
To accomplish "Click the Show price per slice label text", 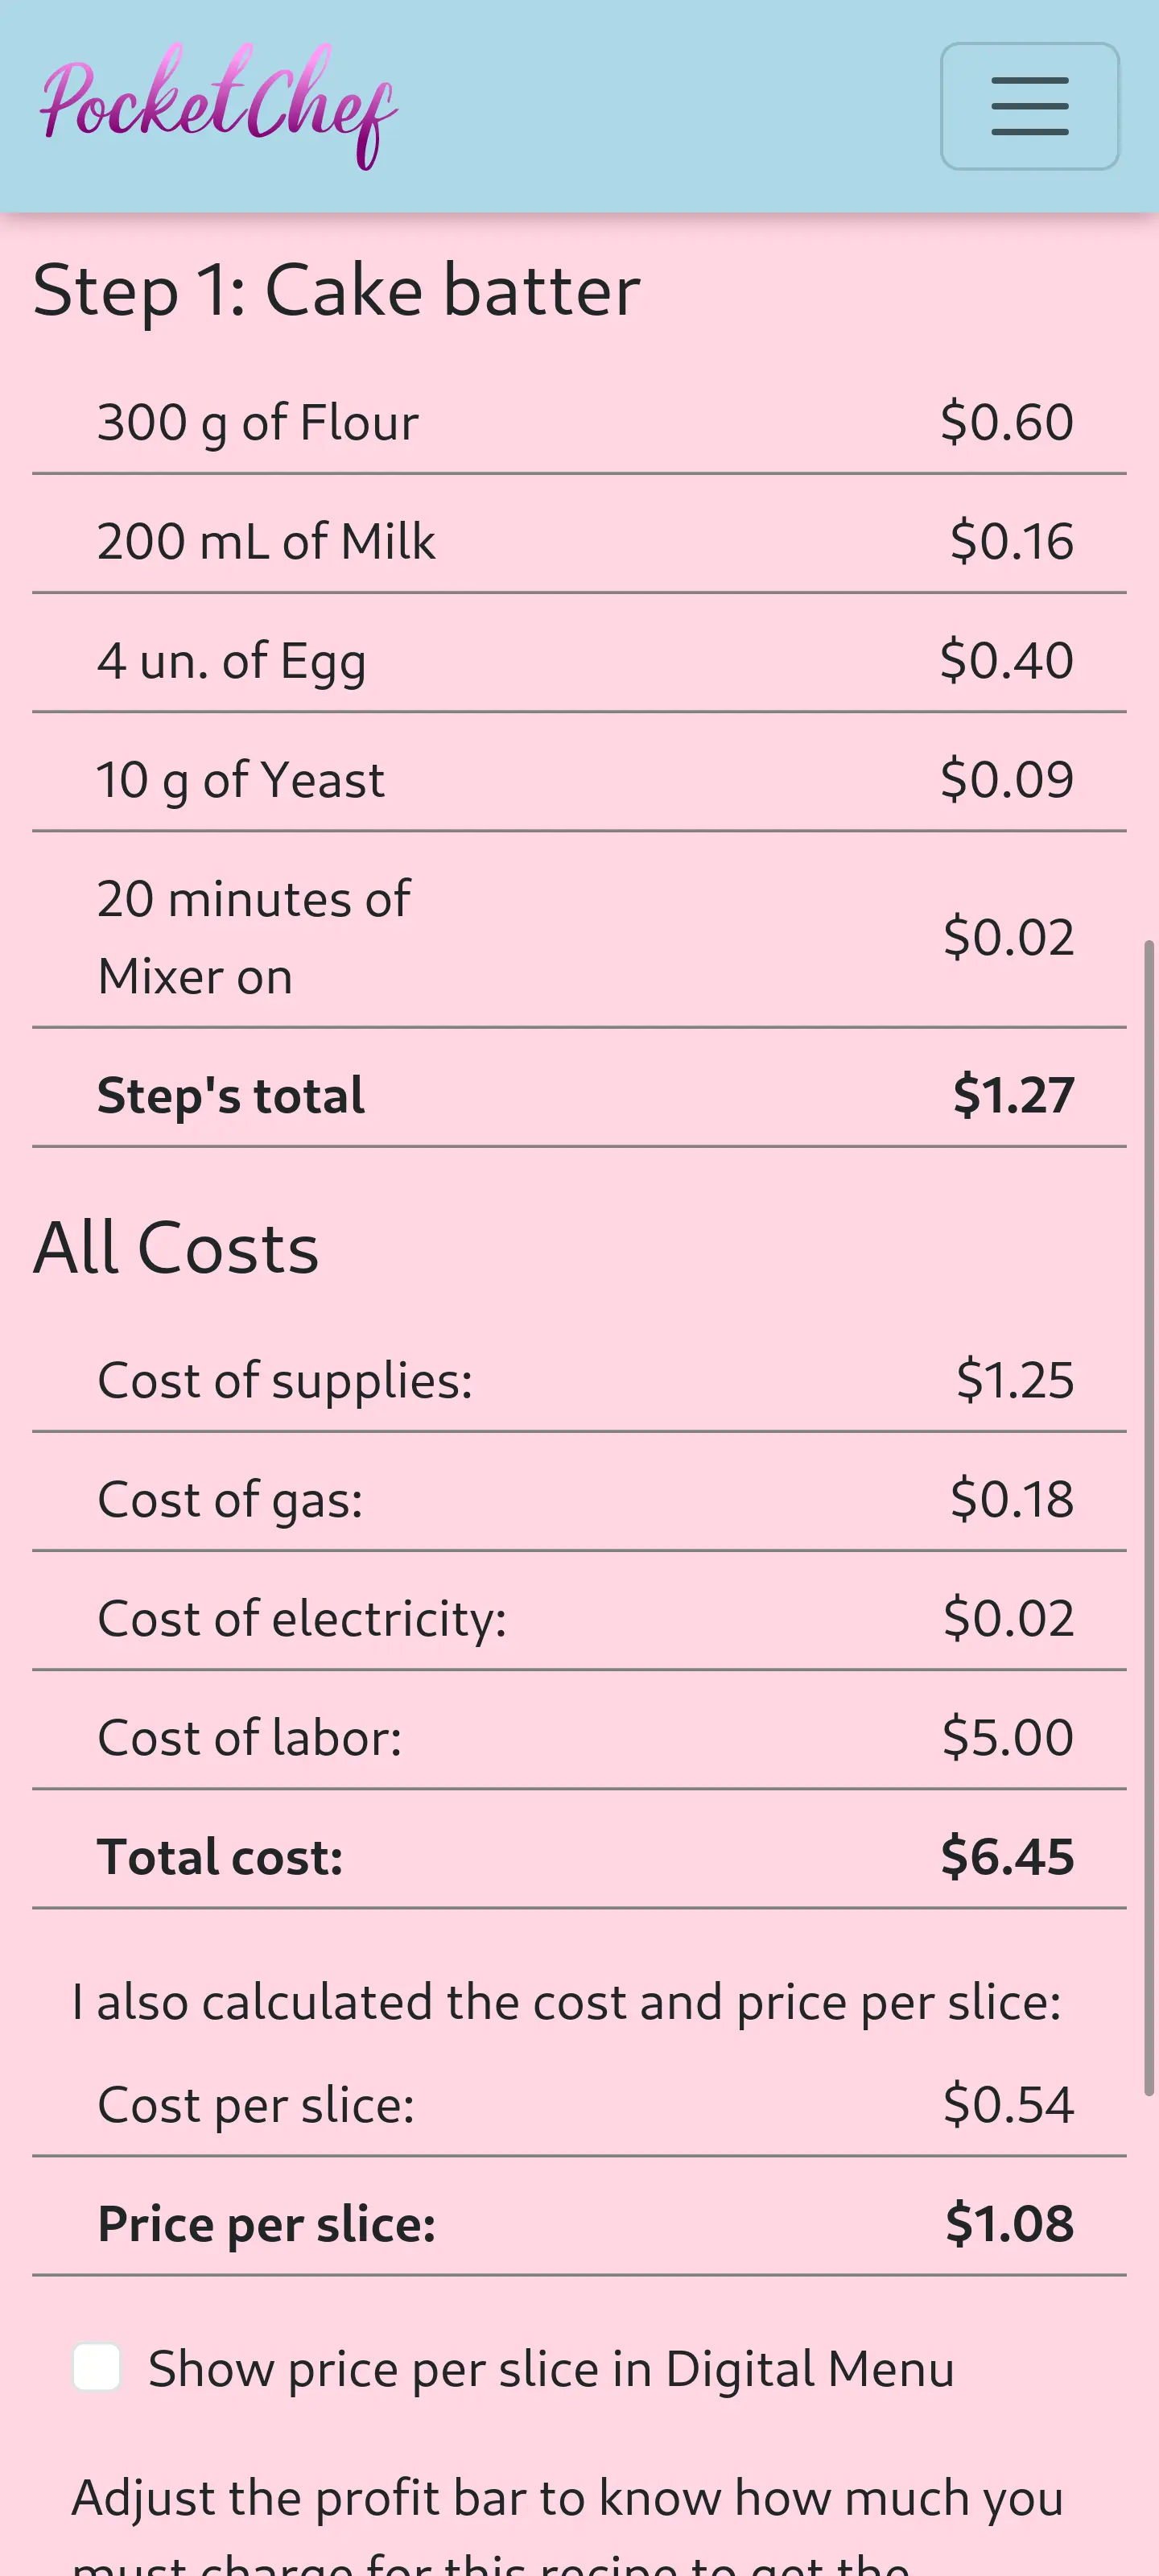I will click(551, 2369).
